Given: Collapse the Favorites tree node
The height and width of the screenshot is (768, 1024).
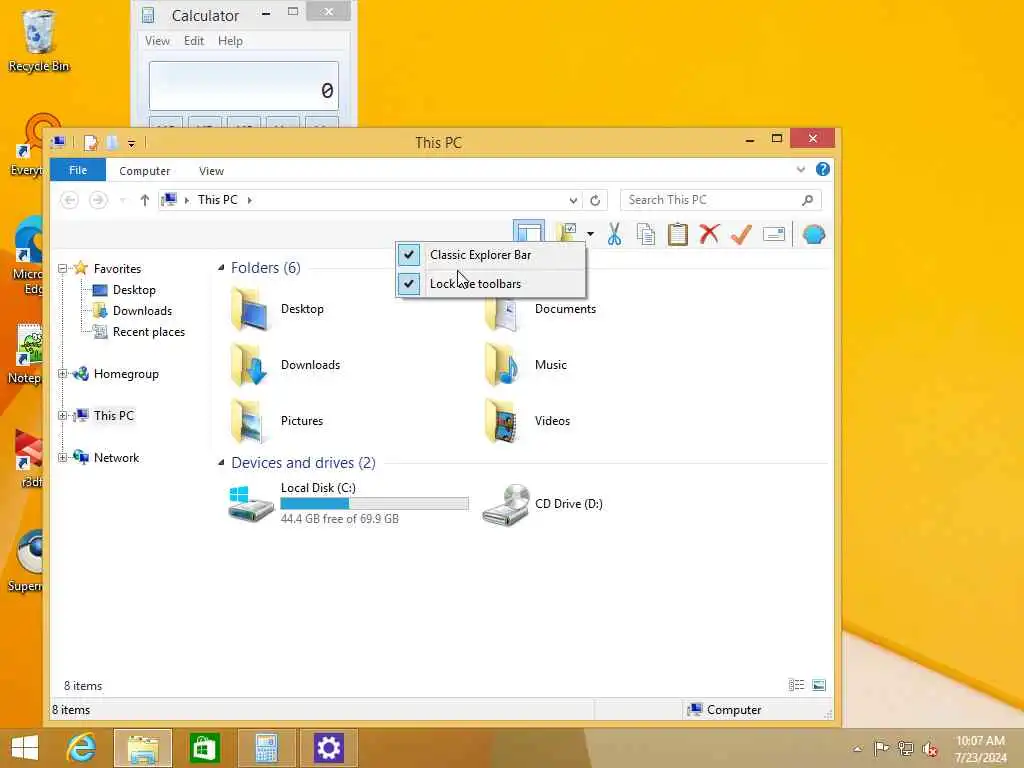Looking at the screenshot, I should click(x=63, y=268).
